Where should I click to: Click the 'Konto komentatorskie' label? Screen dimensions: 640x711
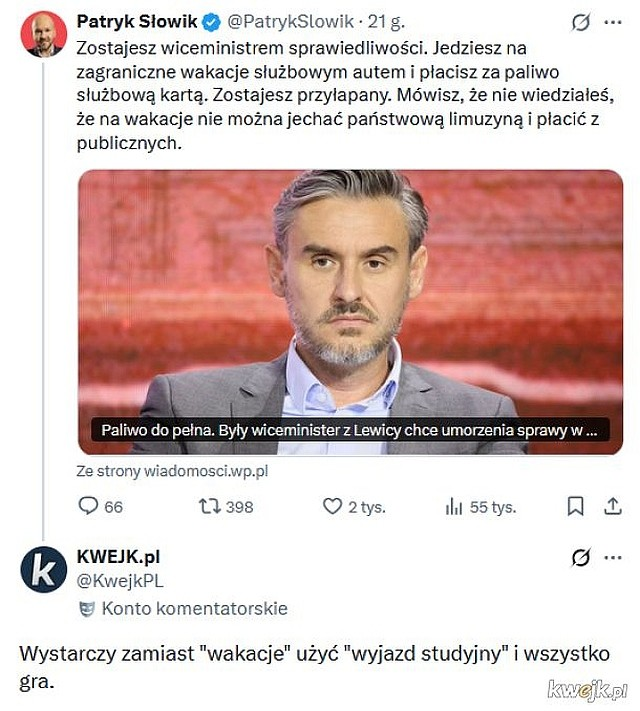194,608
